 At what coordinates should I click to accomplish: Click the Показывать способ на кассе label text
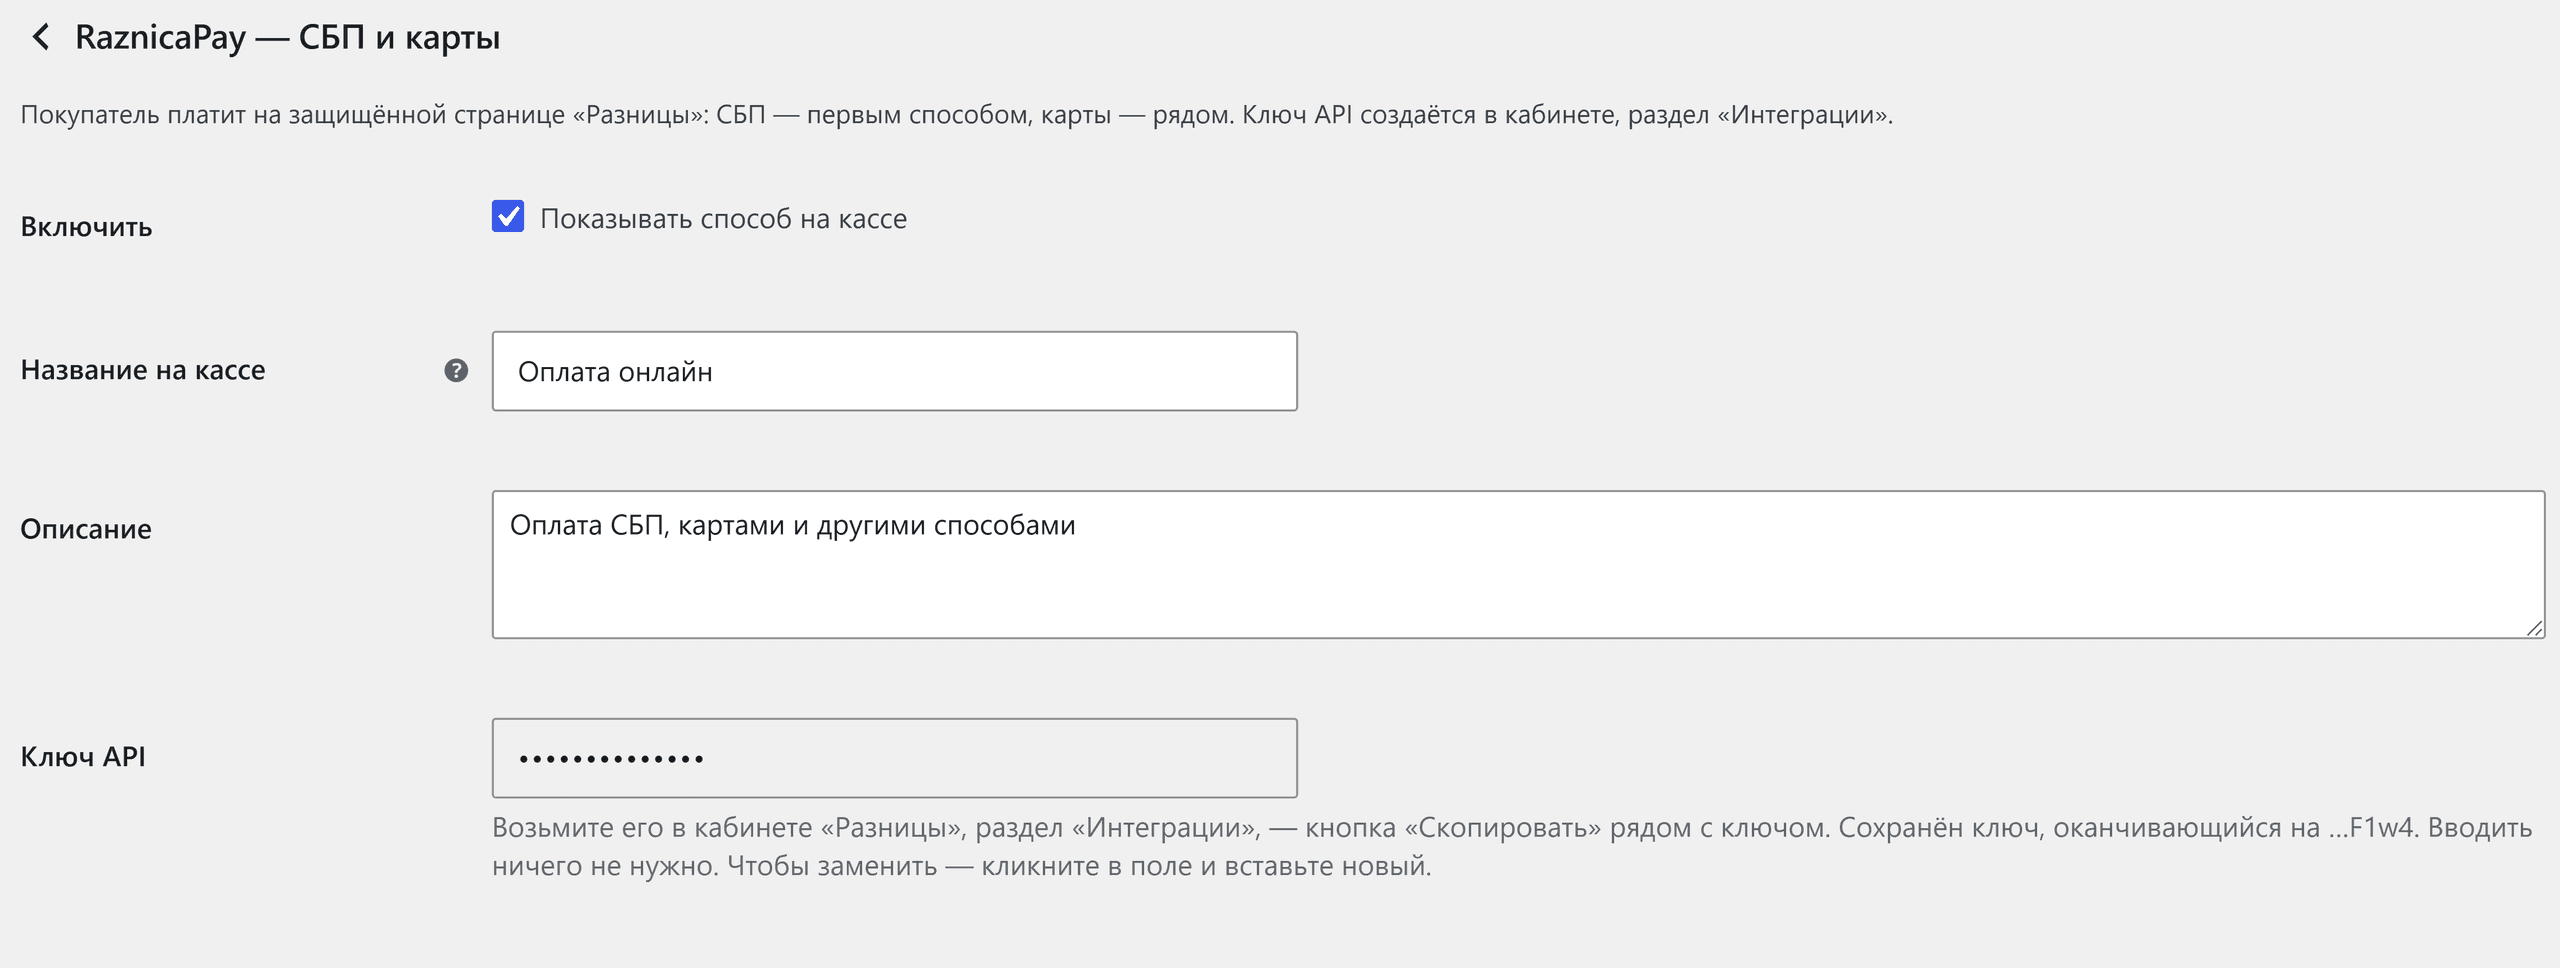(723, 219)
